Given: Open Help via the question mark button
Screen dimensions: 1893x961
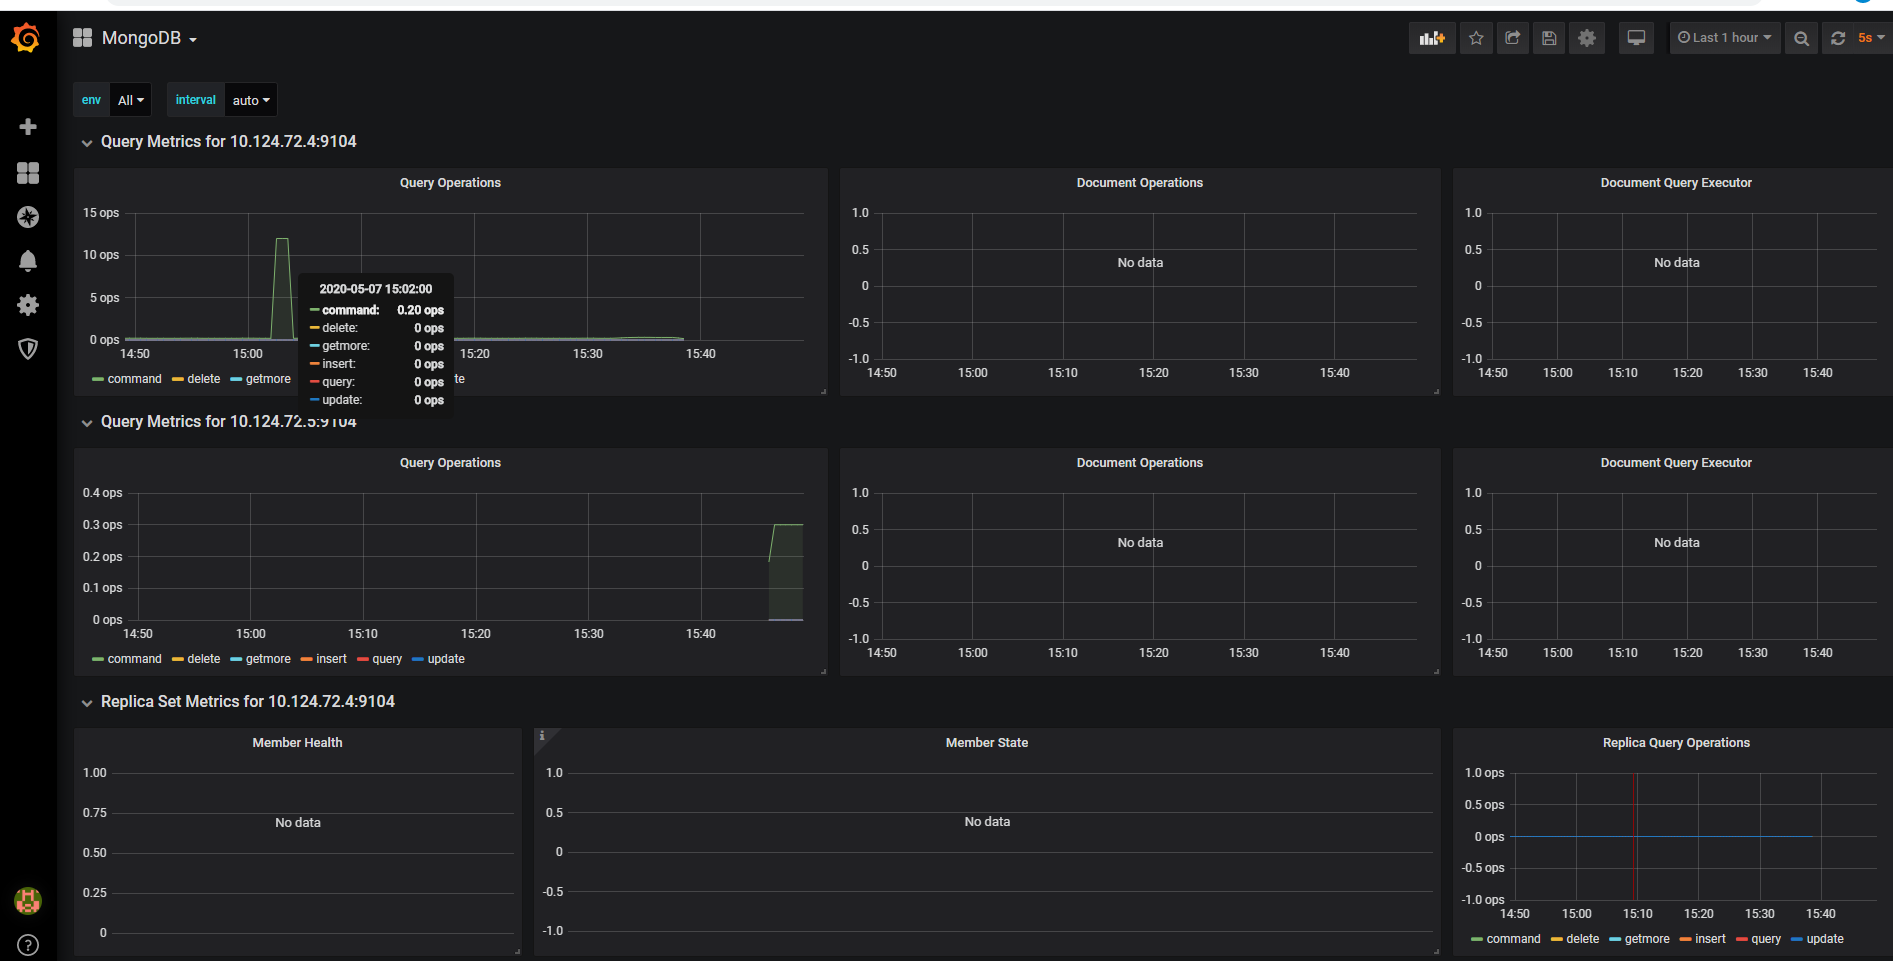Looking at the screenshot, I should click(28, 944).
